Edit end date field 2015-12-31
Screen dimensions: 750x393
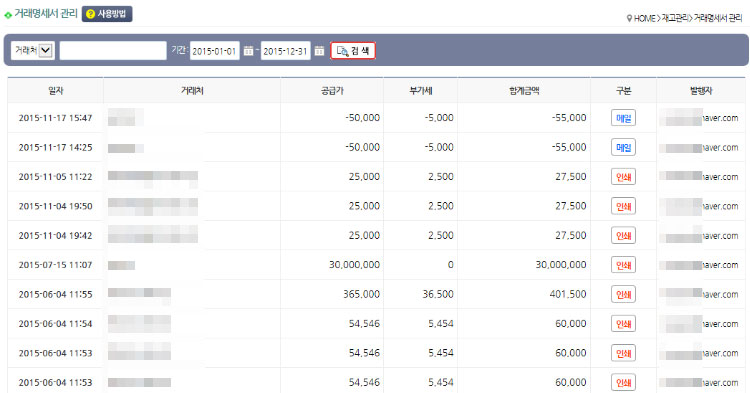click(x=286, y=51)
